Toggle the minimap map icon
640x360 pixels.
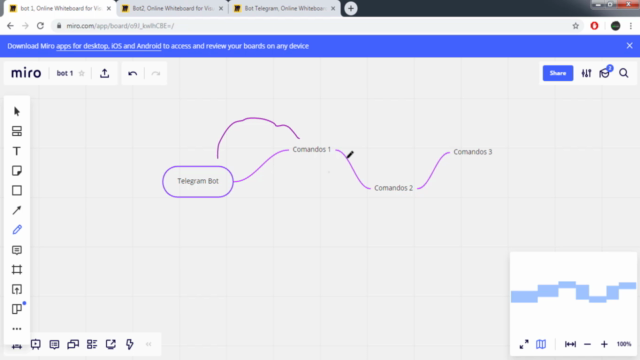pyautogui.click(x=541, y=344)
